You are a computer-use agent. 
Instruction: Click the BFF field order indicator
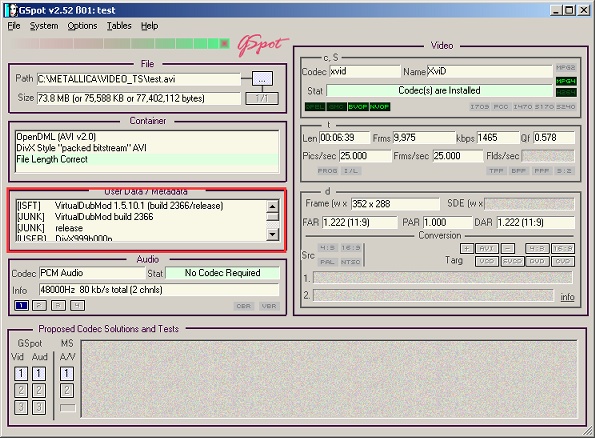pyautogui.click(x=519, y=171)
